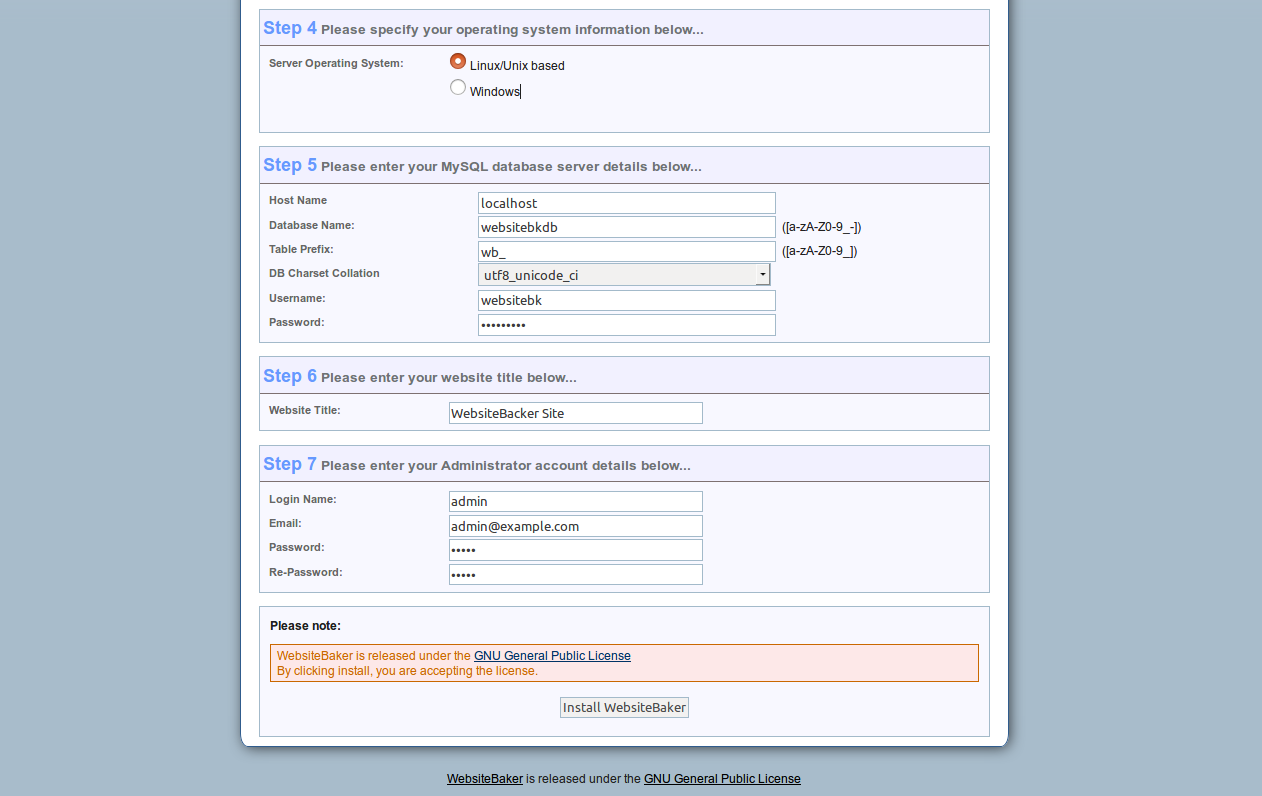
Task: Open DB Charset Collation dropdown
Action: click(624, 275)
